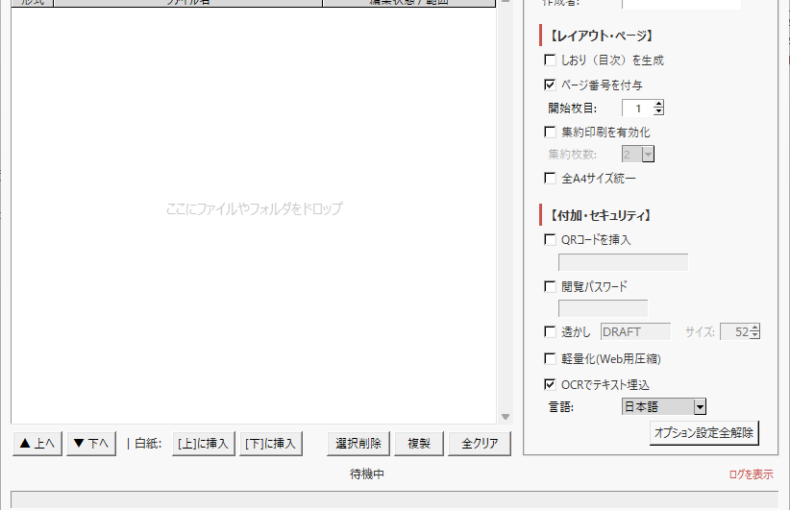Uncheck ページ番号を付与 checkbox

(x=550, y=86)
